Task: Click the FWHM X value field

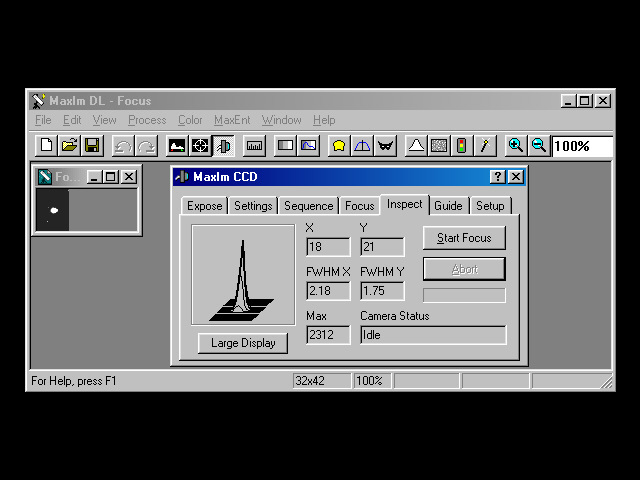Action: [x=328, y=291]
